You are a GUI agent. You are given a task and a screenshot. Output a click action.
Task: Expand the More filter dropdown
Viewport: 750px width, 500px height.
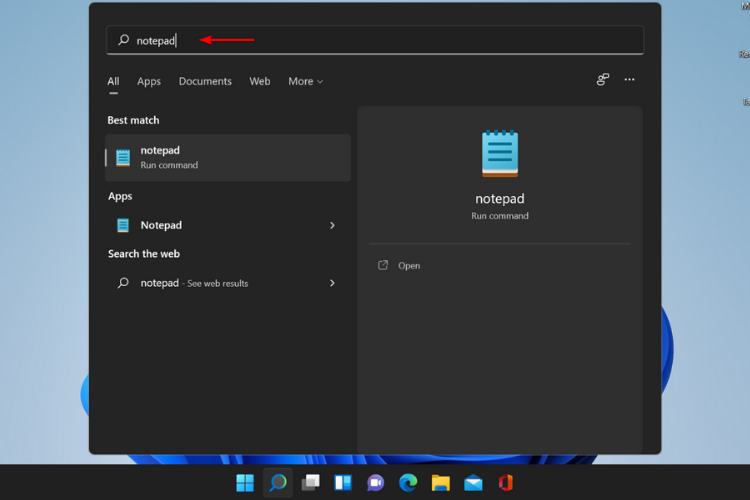click(x=305, y=82)
